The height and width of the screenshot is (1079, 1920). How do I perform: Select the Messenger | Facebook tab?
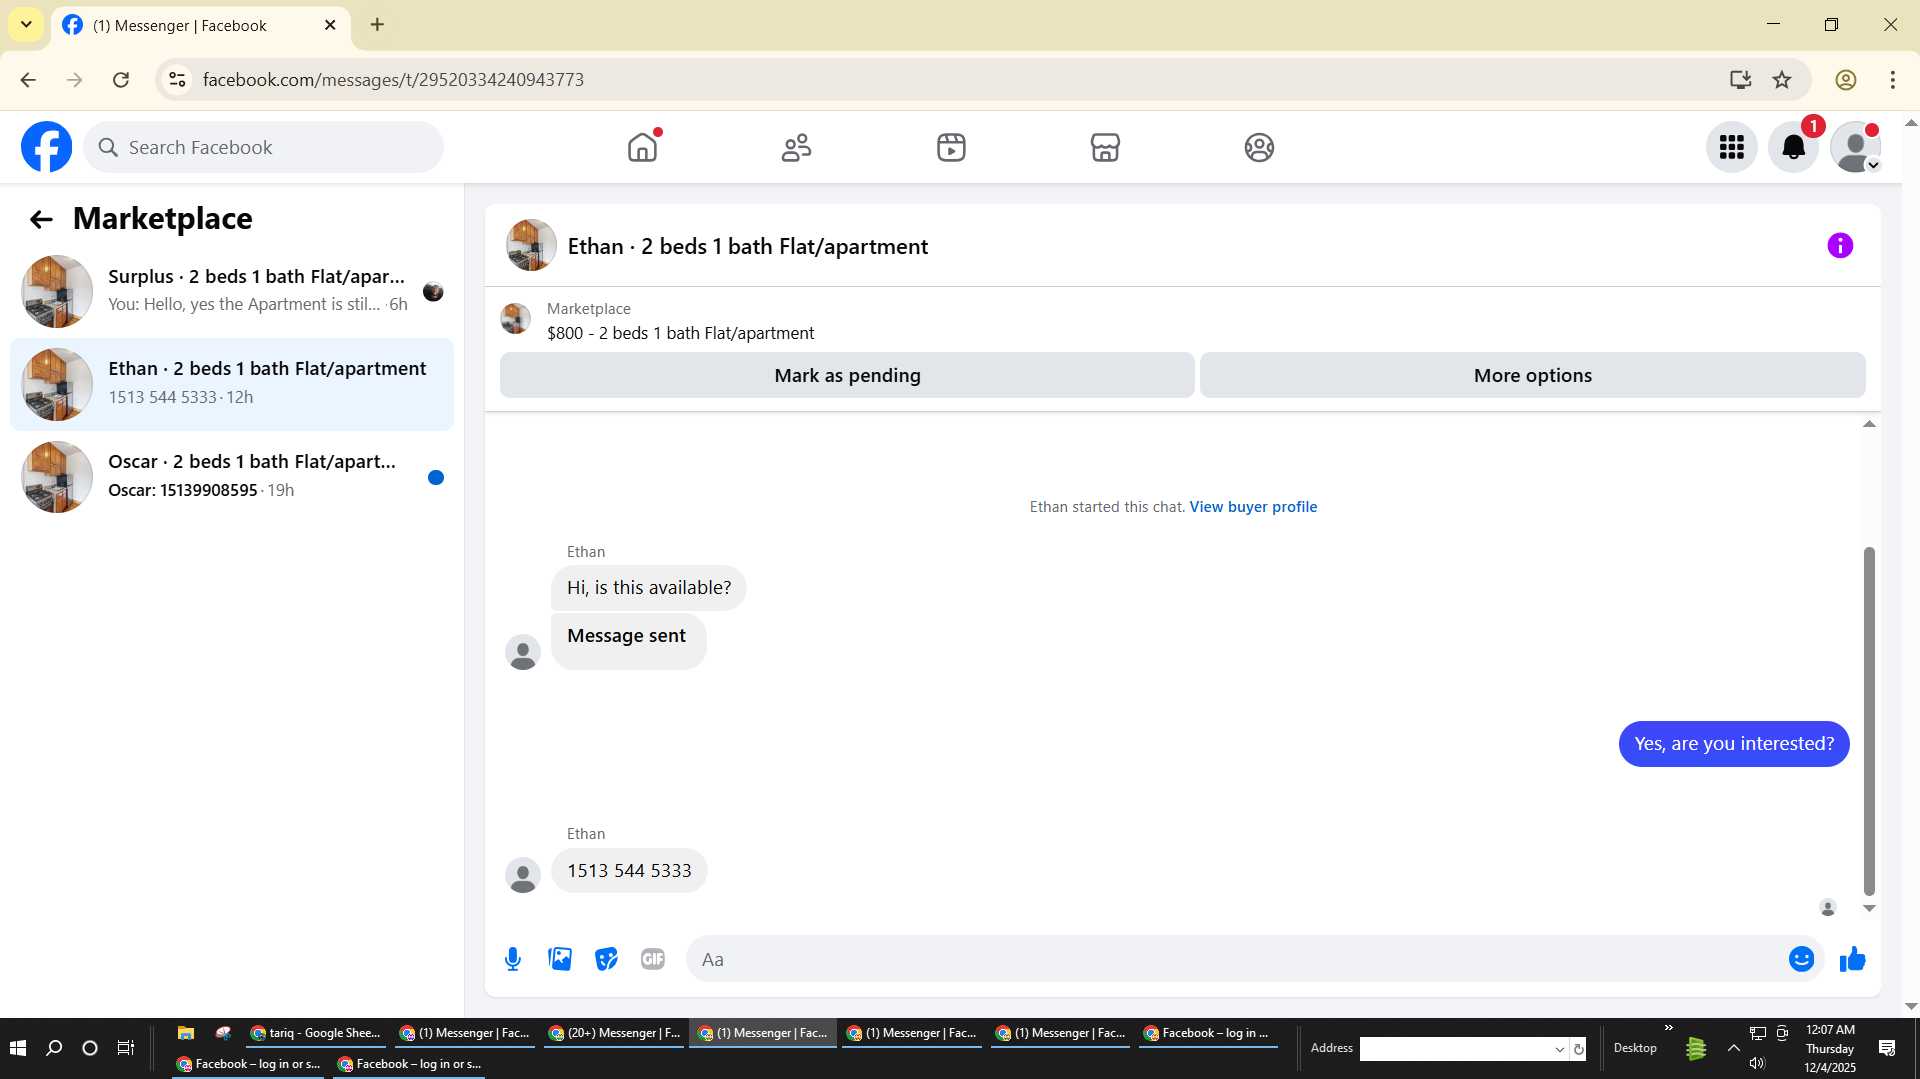200,26
